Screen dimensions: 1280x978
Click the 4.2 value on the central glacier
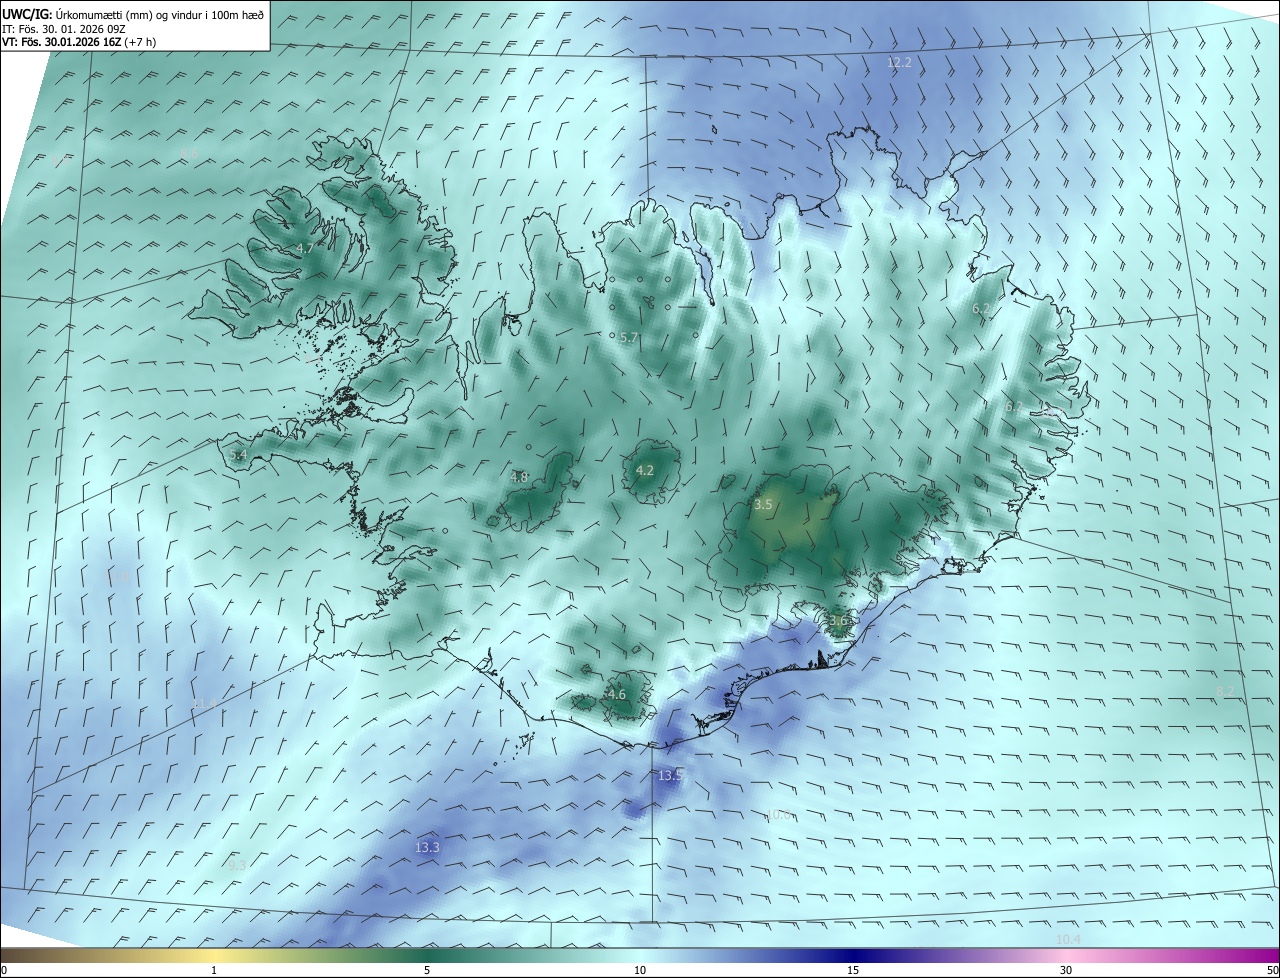click(645, 470)
